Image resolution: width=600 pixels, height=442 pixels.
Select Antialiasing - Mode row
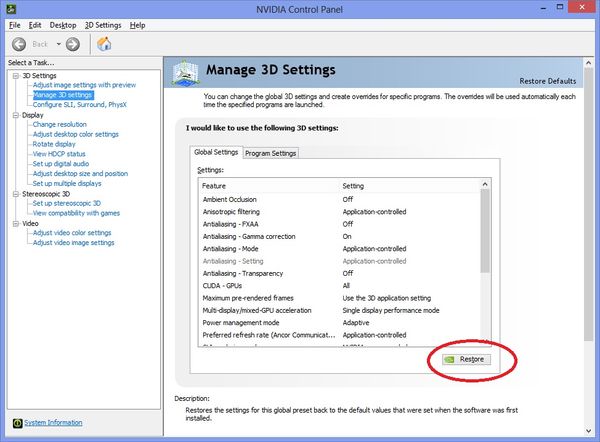[x=339, y=249]
